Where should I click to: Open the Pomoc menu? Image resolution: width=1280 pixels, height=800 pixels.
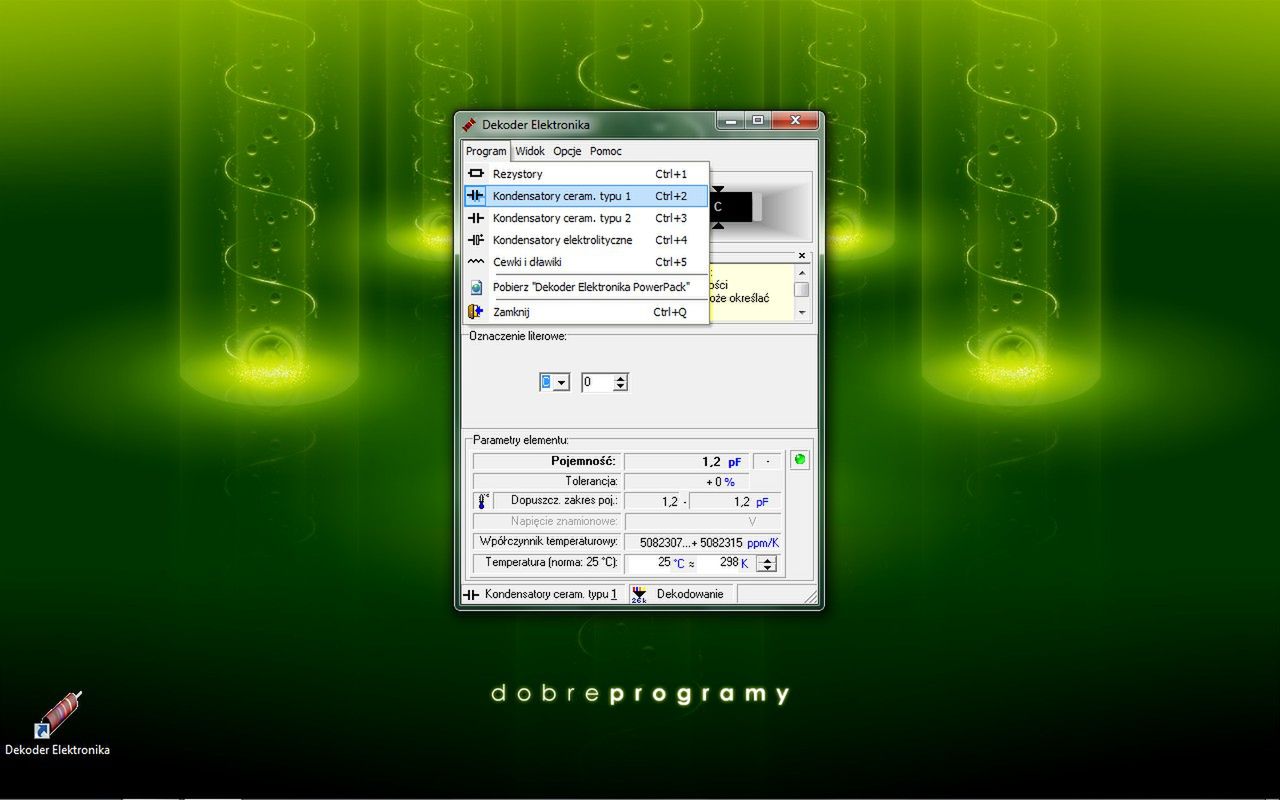pos(605,151)
